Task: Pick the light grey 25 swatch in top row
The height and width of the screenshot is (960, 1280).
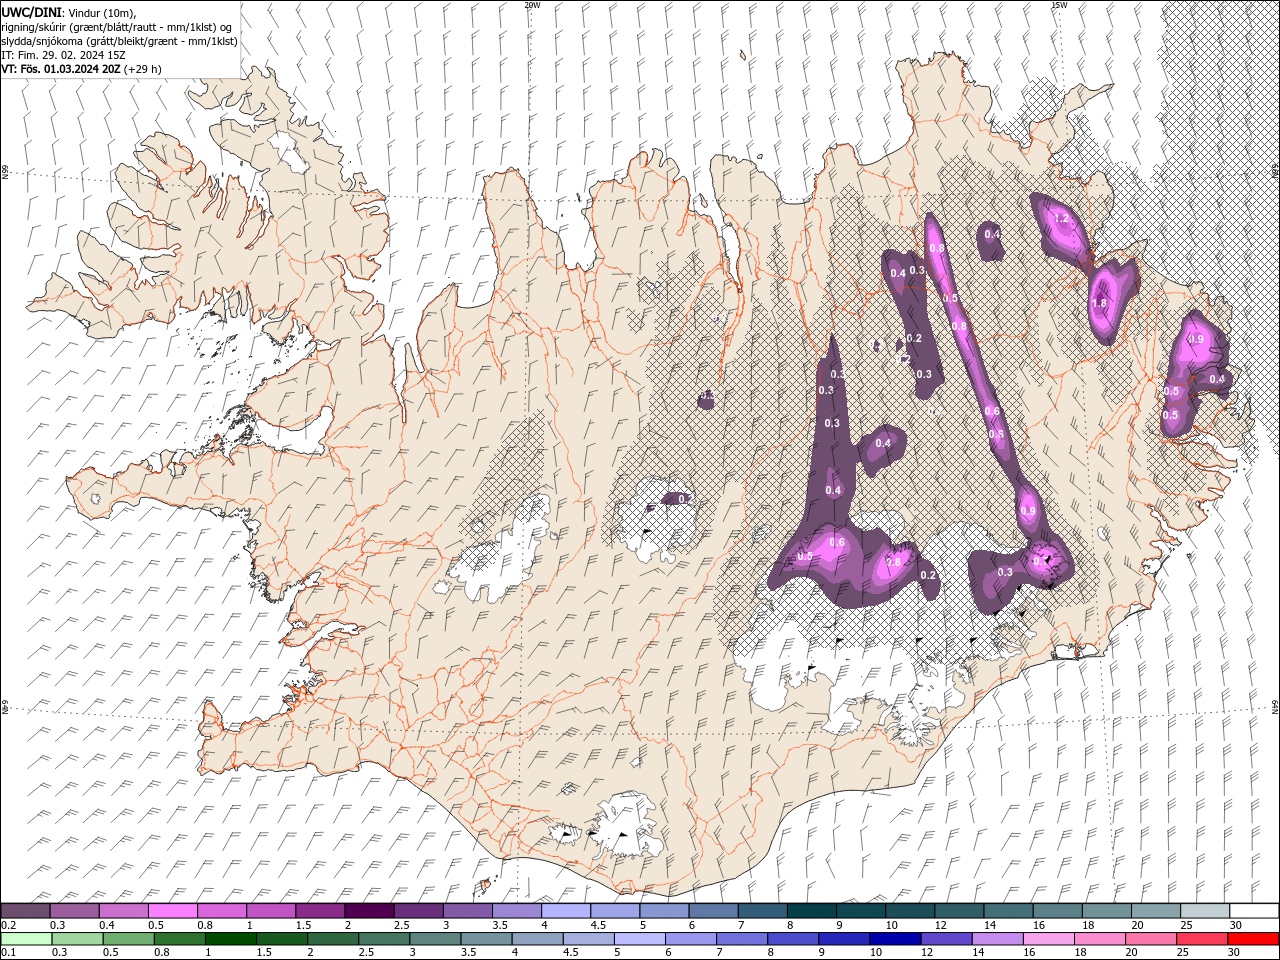Action: (1204, 911)
